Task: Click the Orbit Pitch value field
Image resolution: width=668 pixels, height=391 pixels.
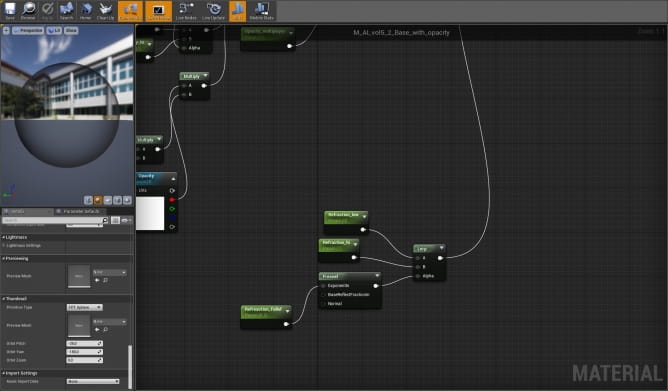Action: [x=84, y=343]
